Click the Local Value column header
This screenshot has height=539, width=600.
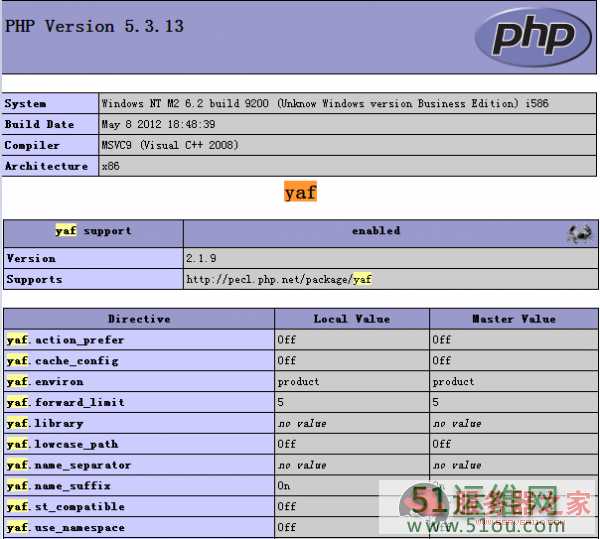point(352,319)
